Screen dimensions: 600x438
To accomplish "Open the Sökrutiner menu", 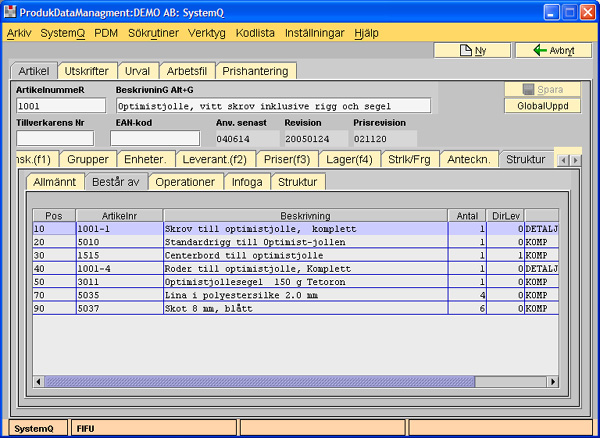I will [153, 33].
